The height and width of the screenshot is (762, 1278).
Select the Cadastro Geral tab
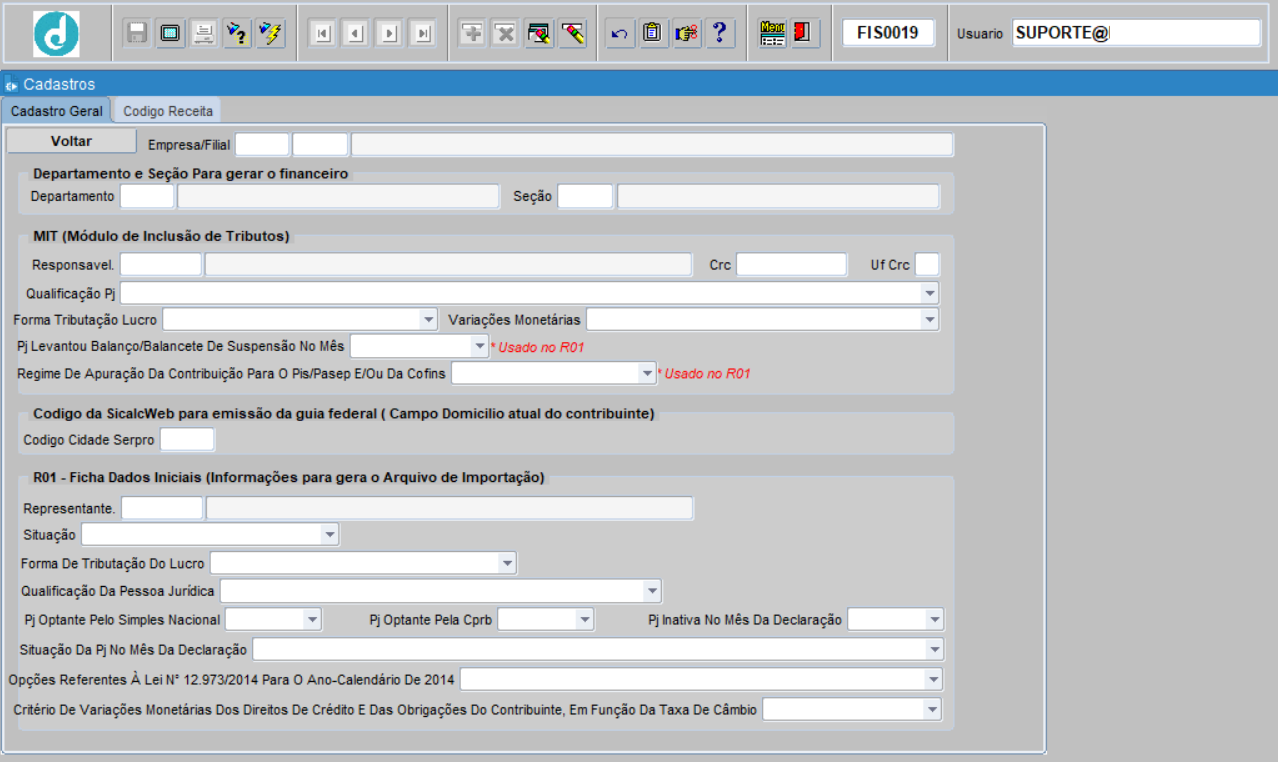pos(57,111)
